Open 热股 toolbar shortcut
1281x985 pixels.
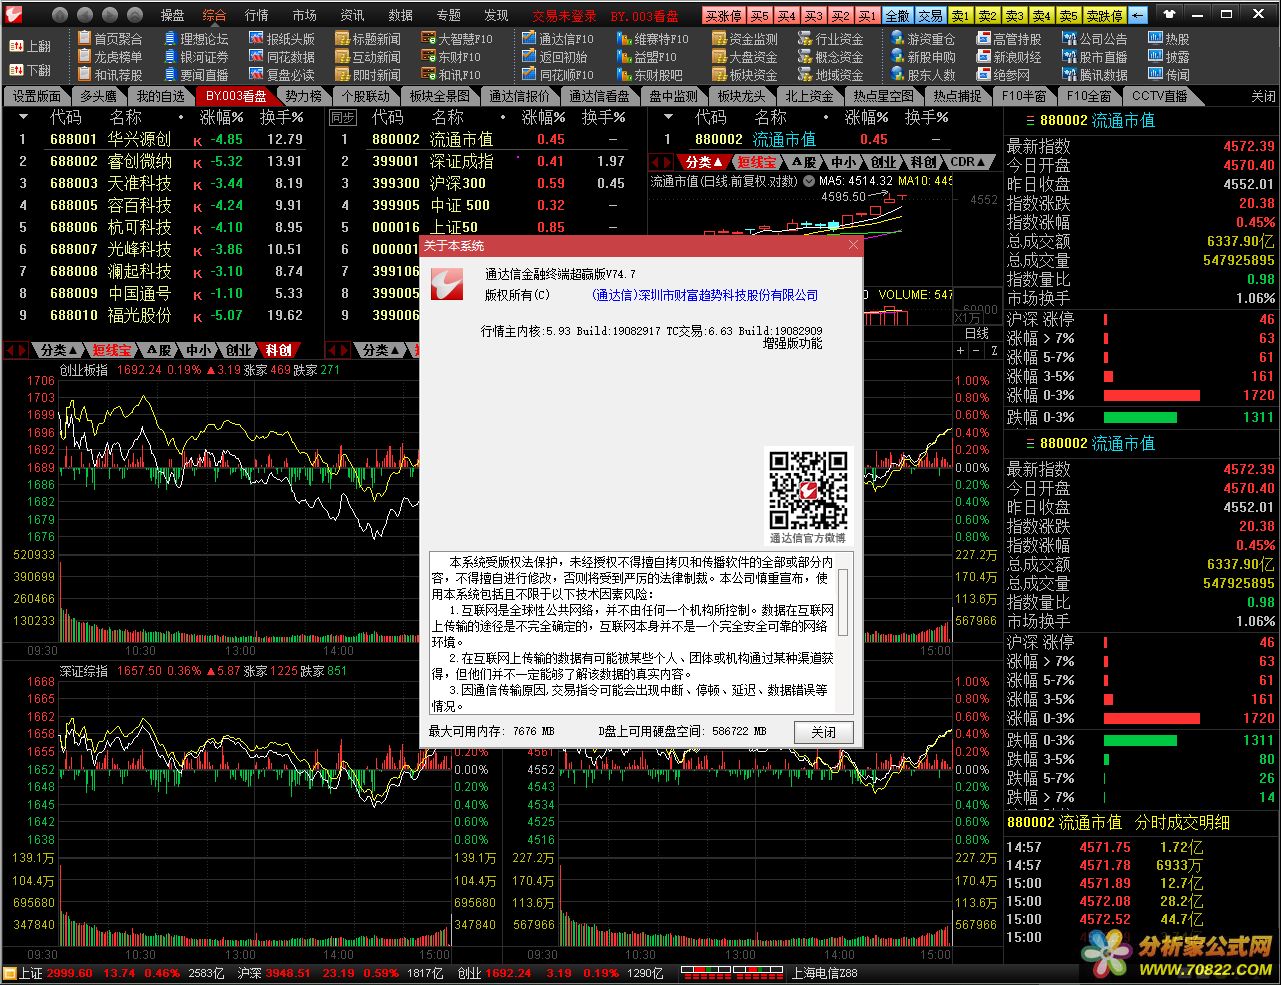pos(1169,39)
